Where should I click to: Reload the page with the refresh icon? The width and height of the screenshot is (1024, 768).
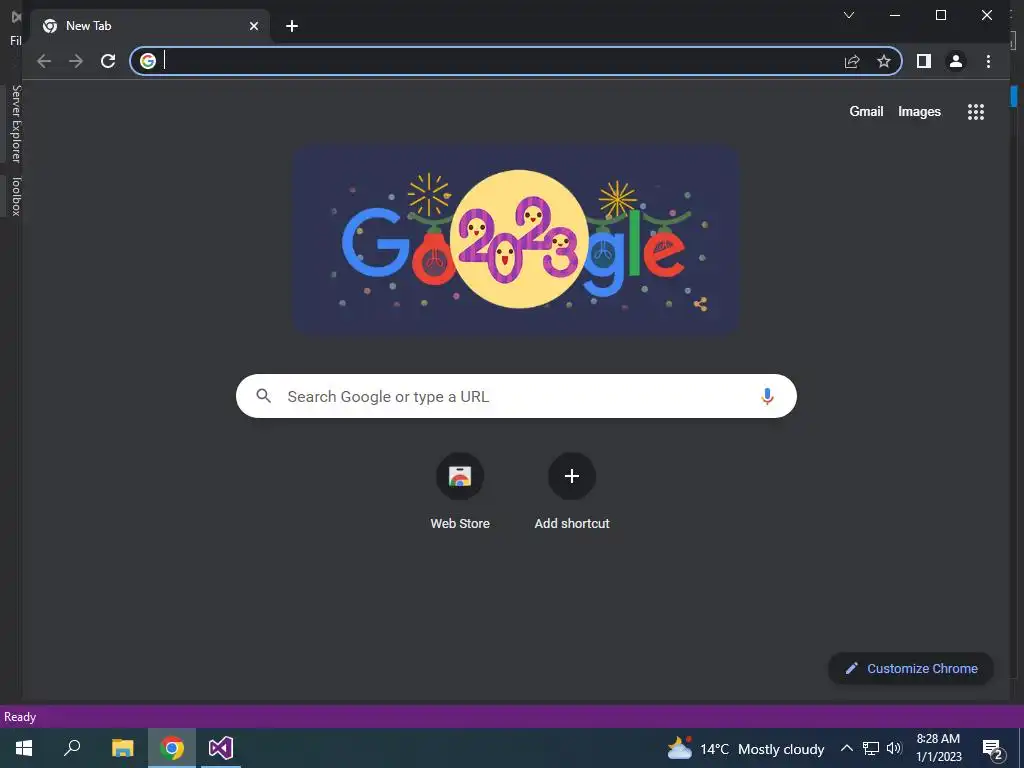coord(108,61)
